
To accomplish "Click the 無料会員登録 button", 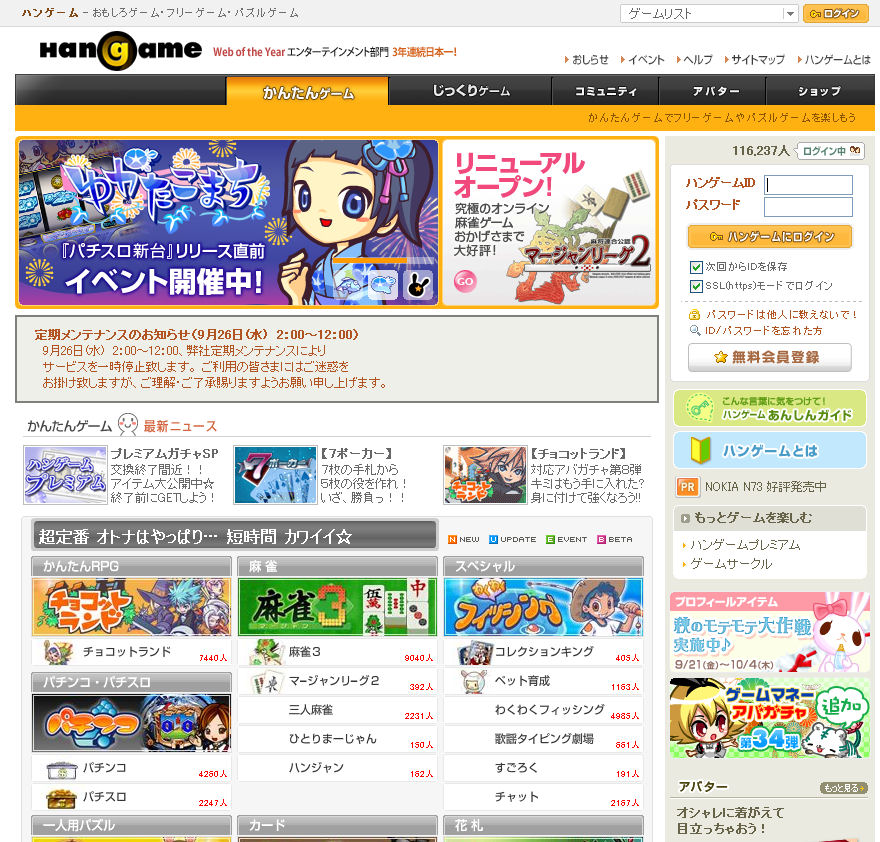I will click(x=769, y=357).
